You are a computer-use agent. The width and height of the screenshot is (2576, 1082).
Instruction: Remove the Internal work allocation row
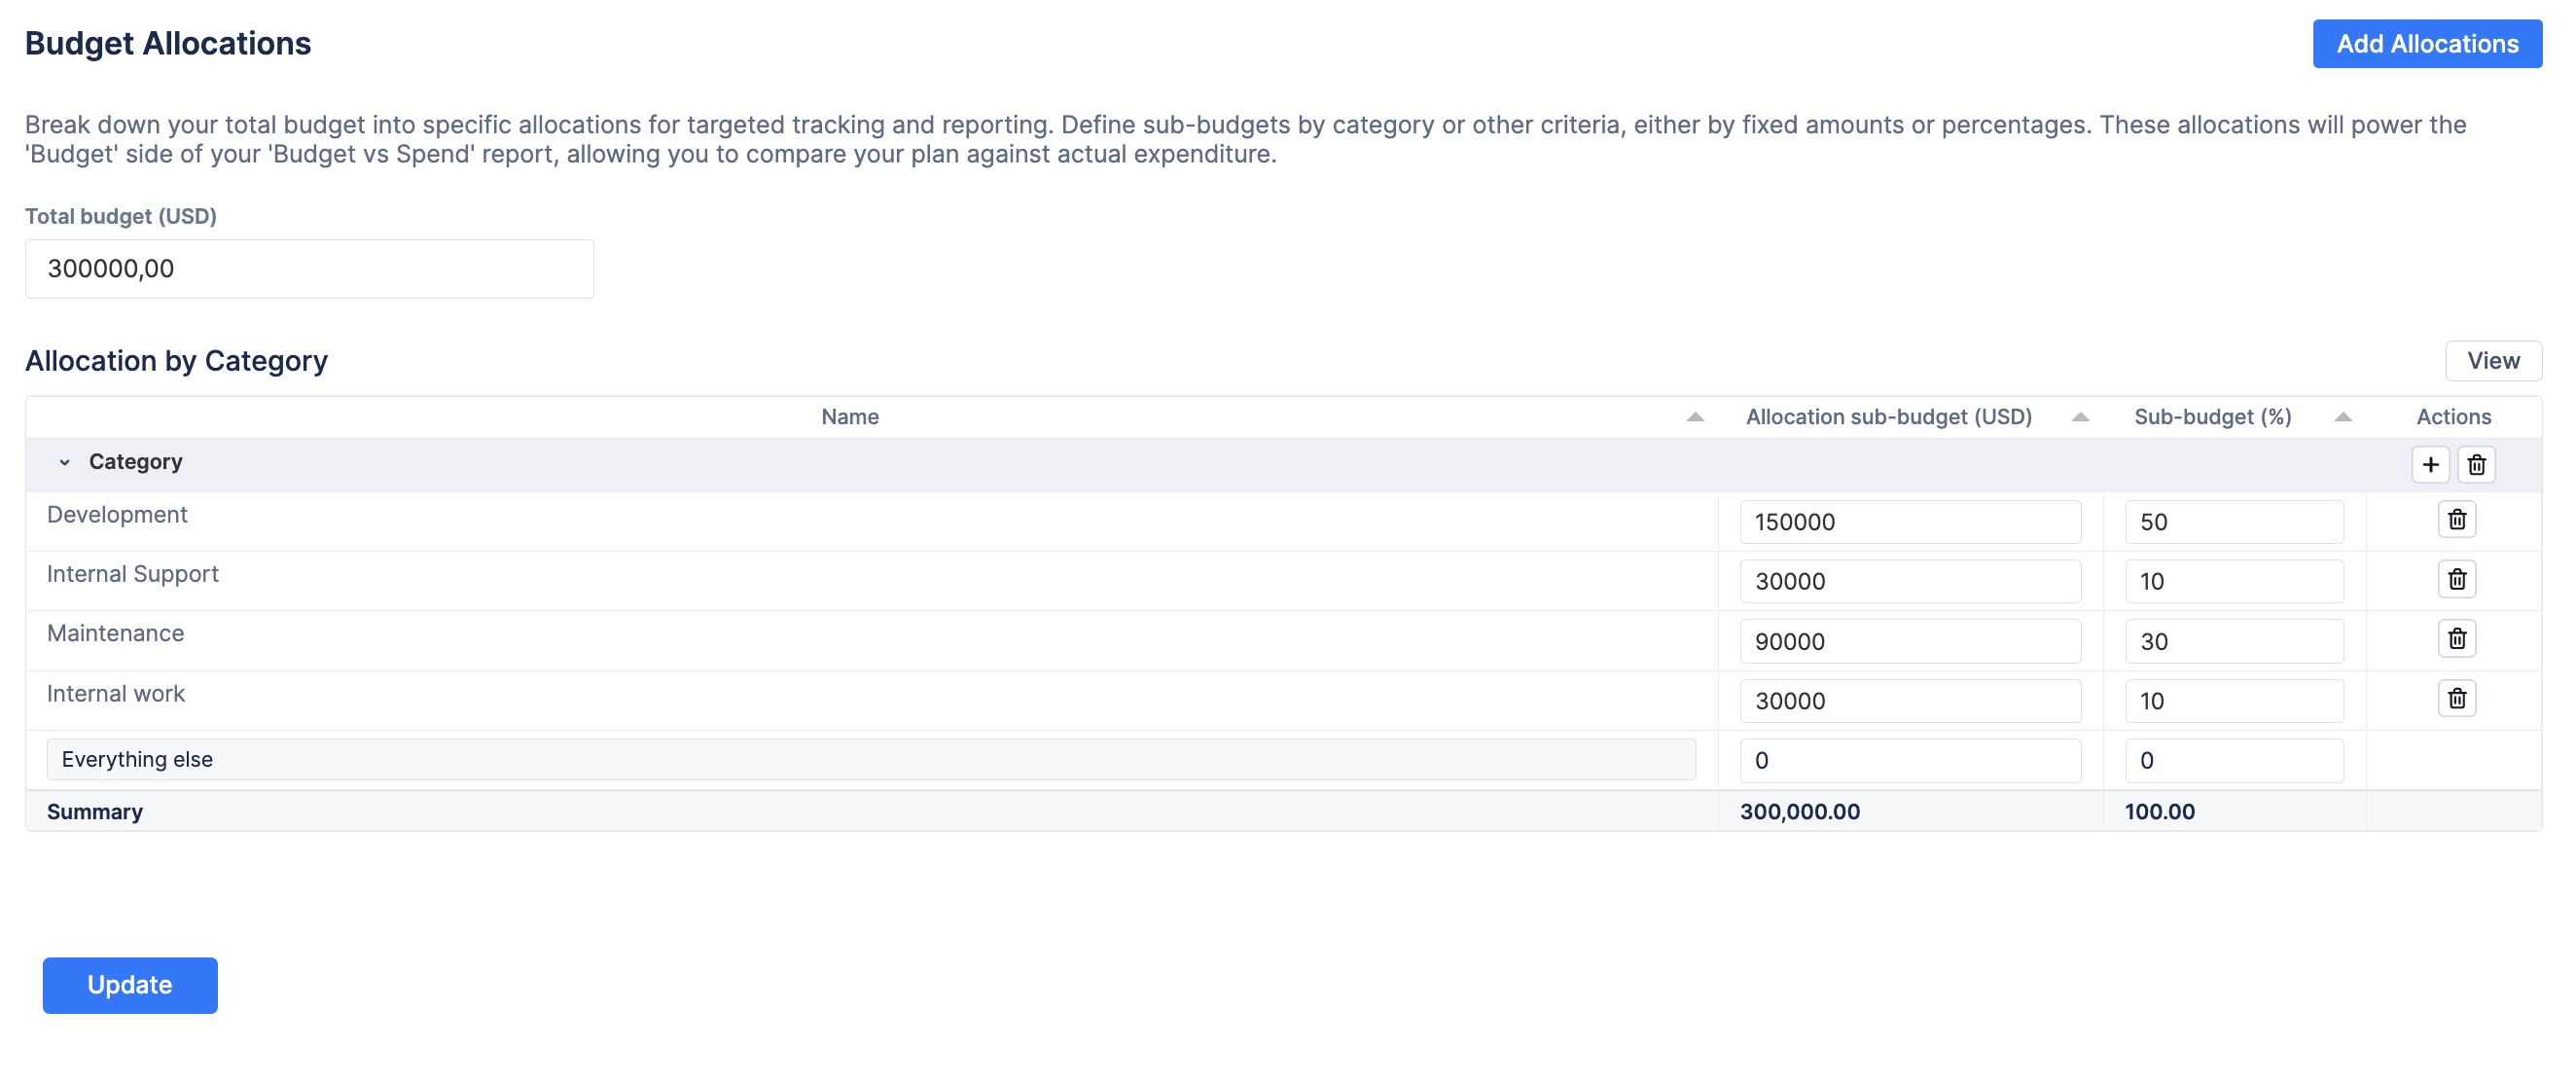(x=2456, y=698)
